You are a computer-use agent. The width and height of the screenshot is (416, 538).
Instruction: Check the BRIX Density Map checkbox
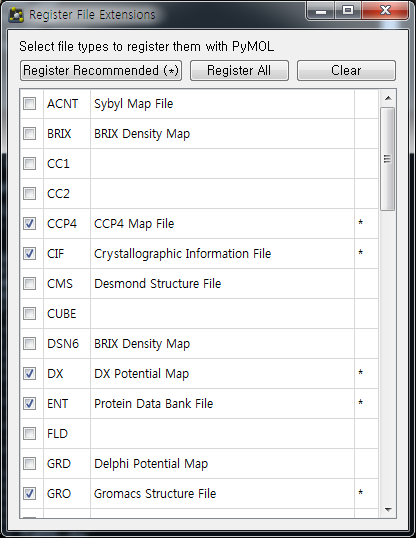click(30, 133)
